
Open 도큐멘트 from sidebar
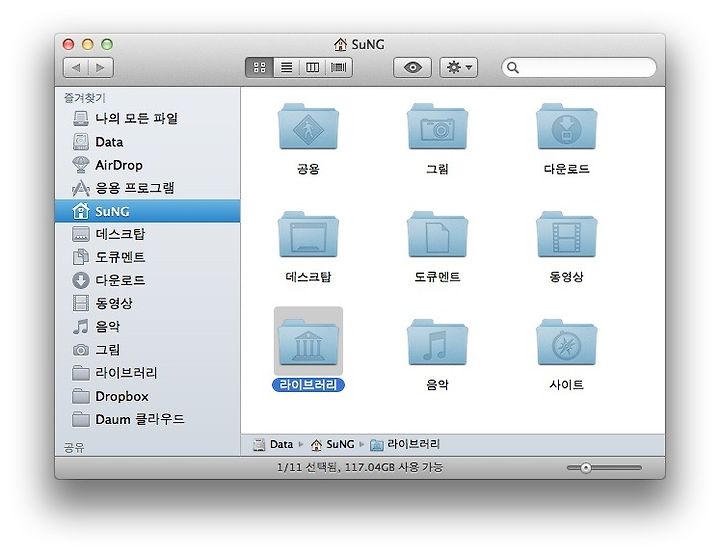147,257
